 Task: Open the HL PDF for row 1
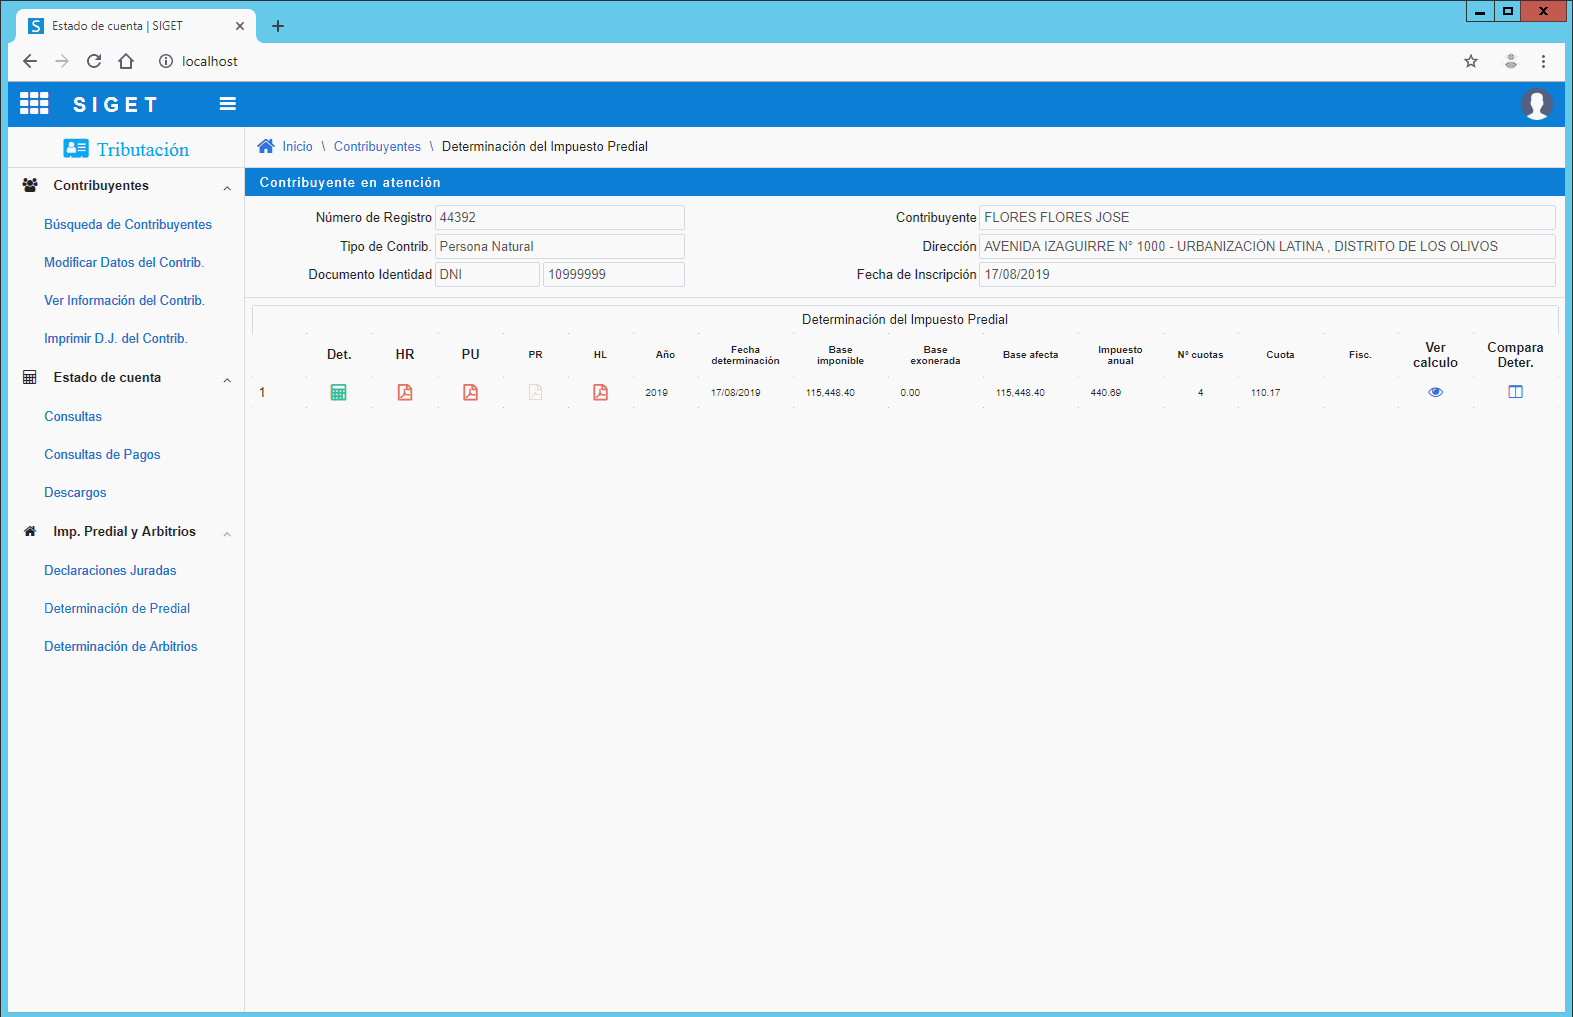(600, 392)
